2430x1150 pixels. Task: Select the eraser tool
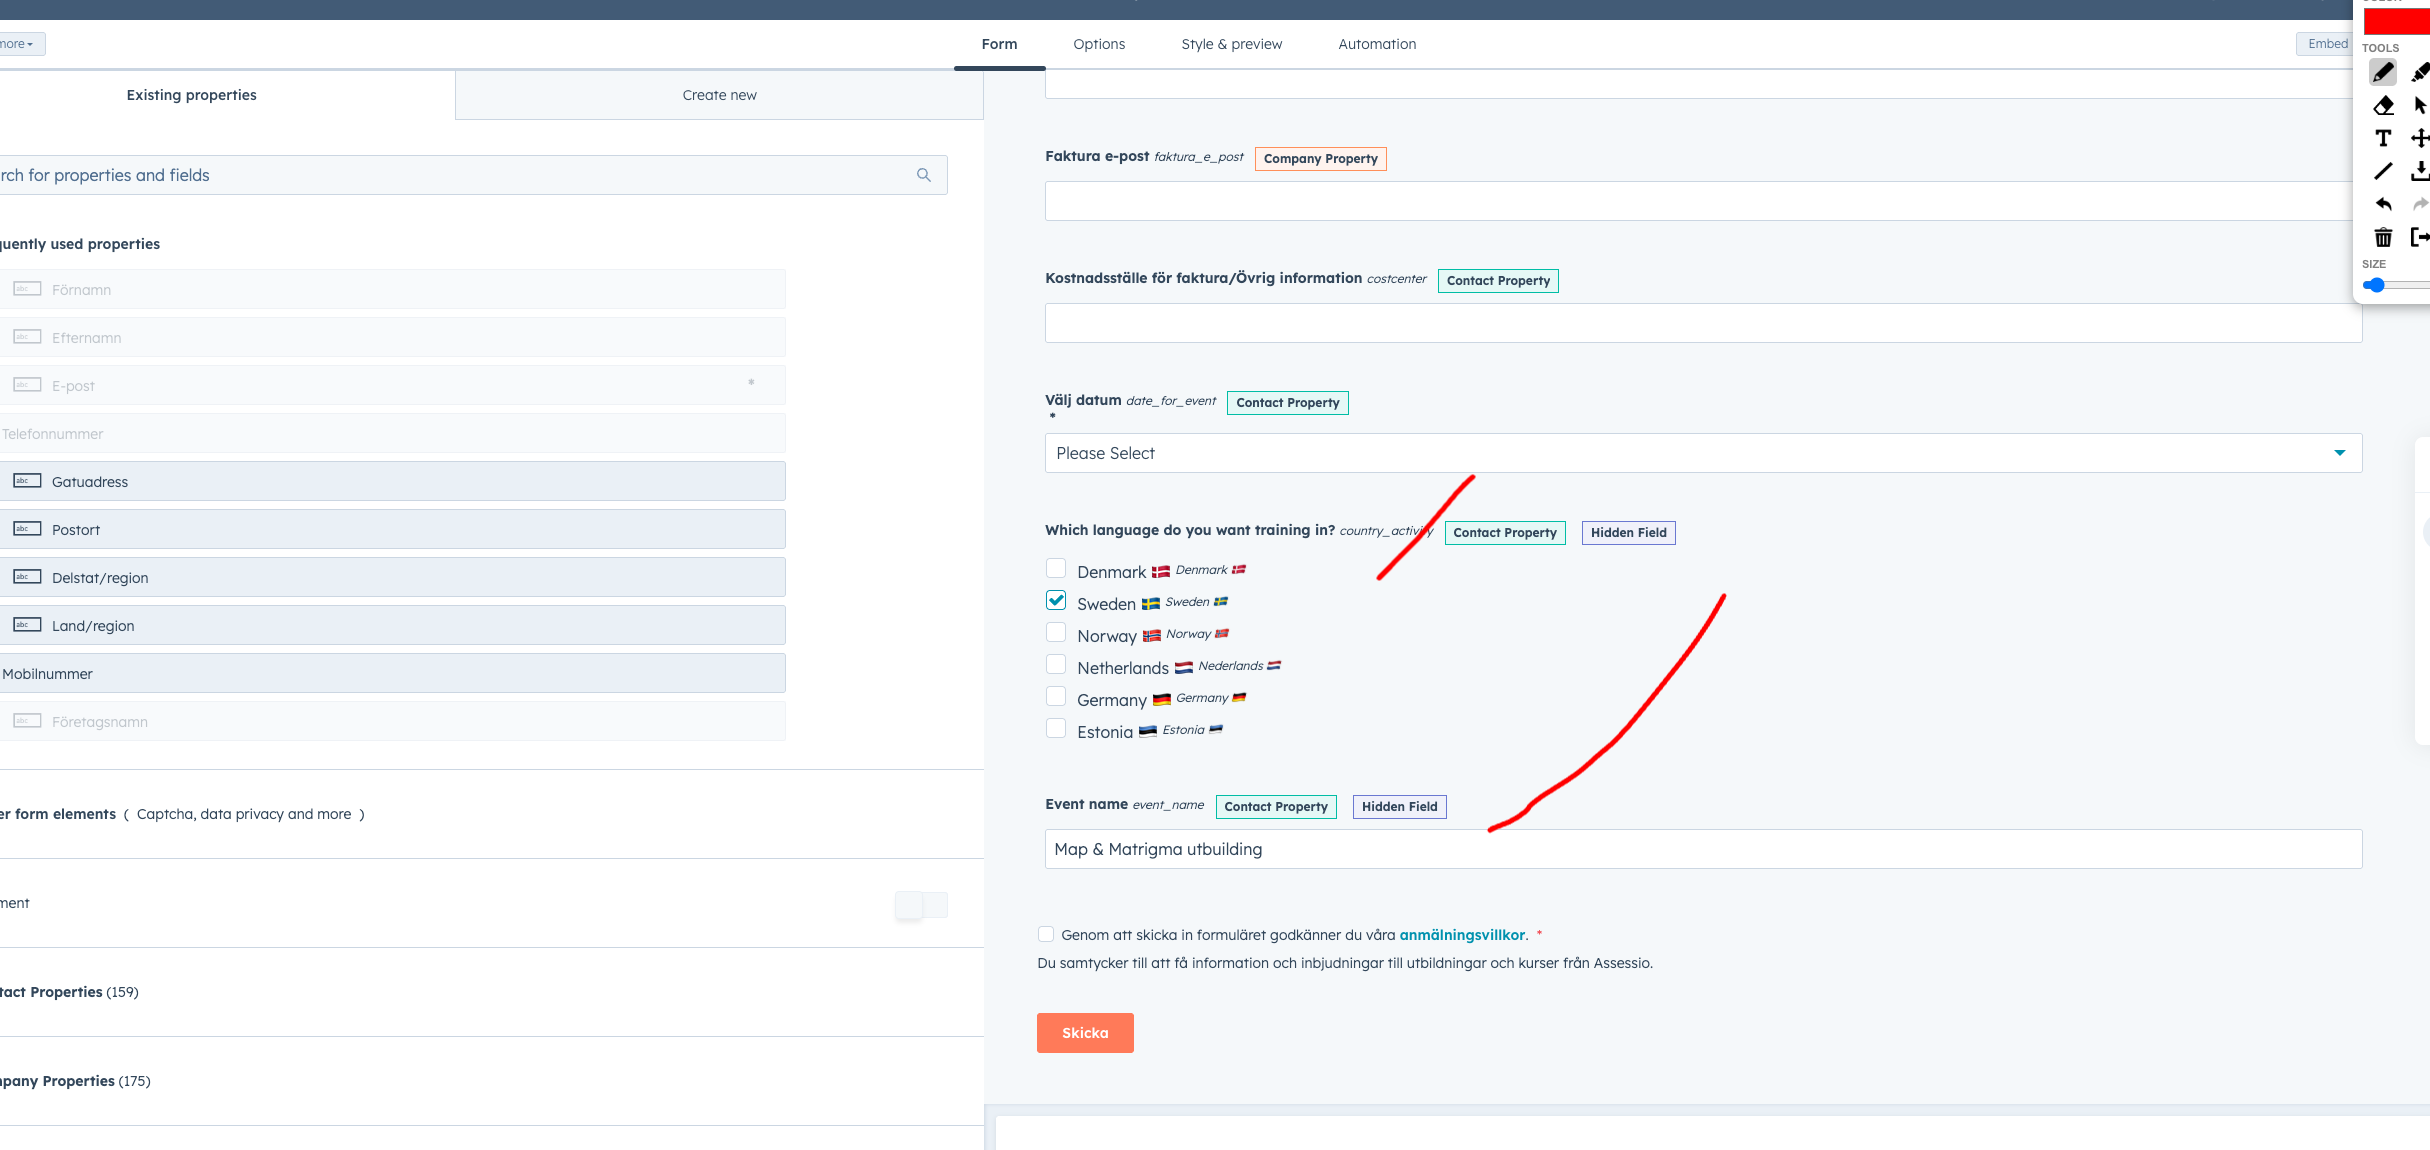click(x=2383, y=106)
